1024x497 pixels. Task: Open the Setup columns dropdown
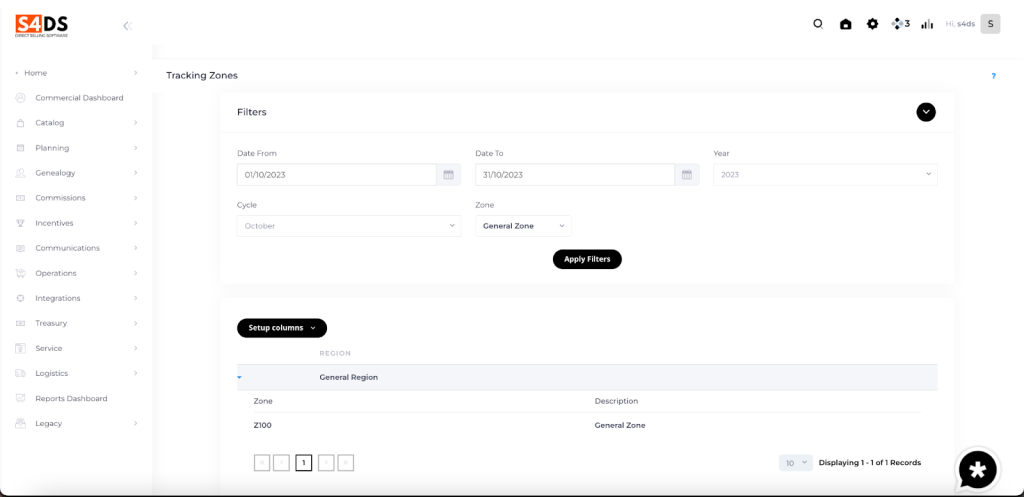(x=281, y=328)
